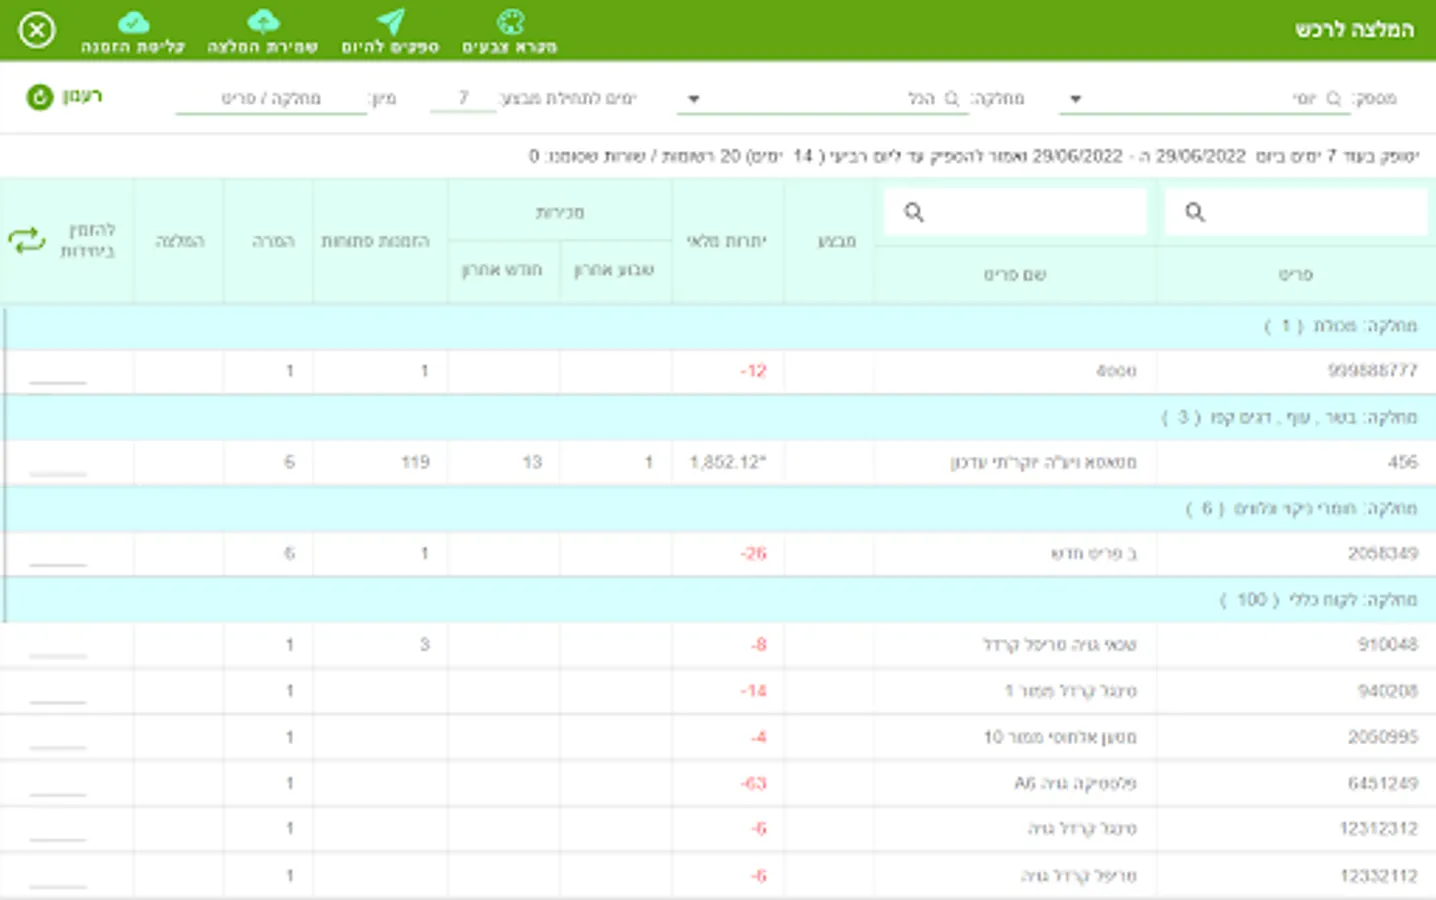1436x900 pixels.
Task: Select the department group row numbered ( 6 )
Action: [718, 508]
